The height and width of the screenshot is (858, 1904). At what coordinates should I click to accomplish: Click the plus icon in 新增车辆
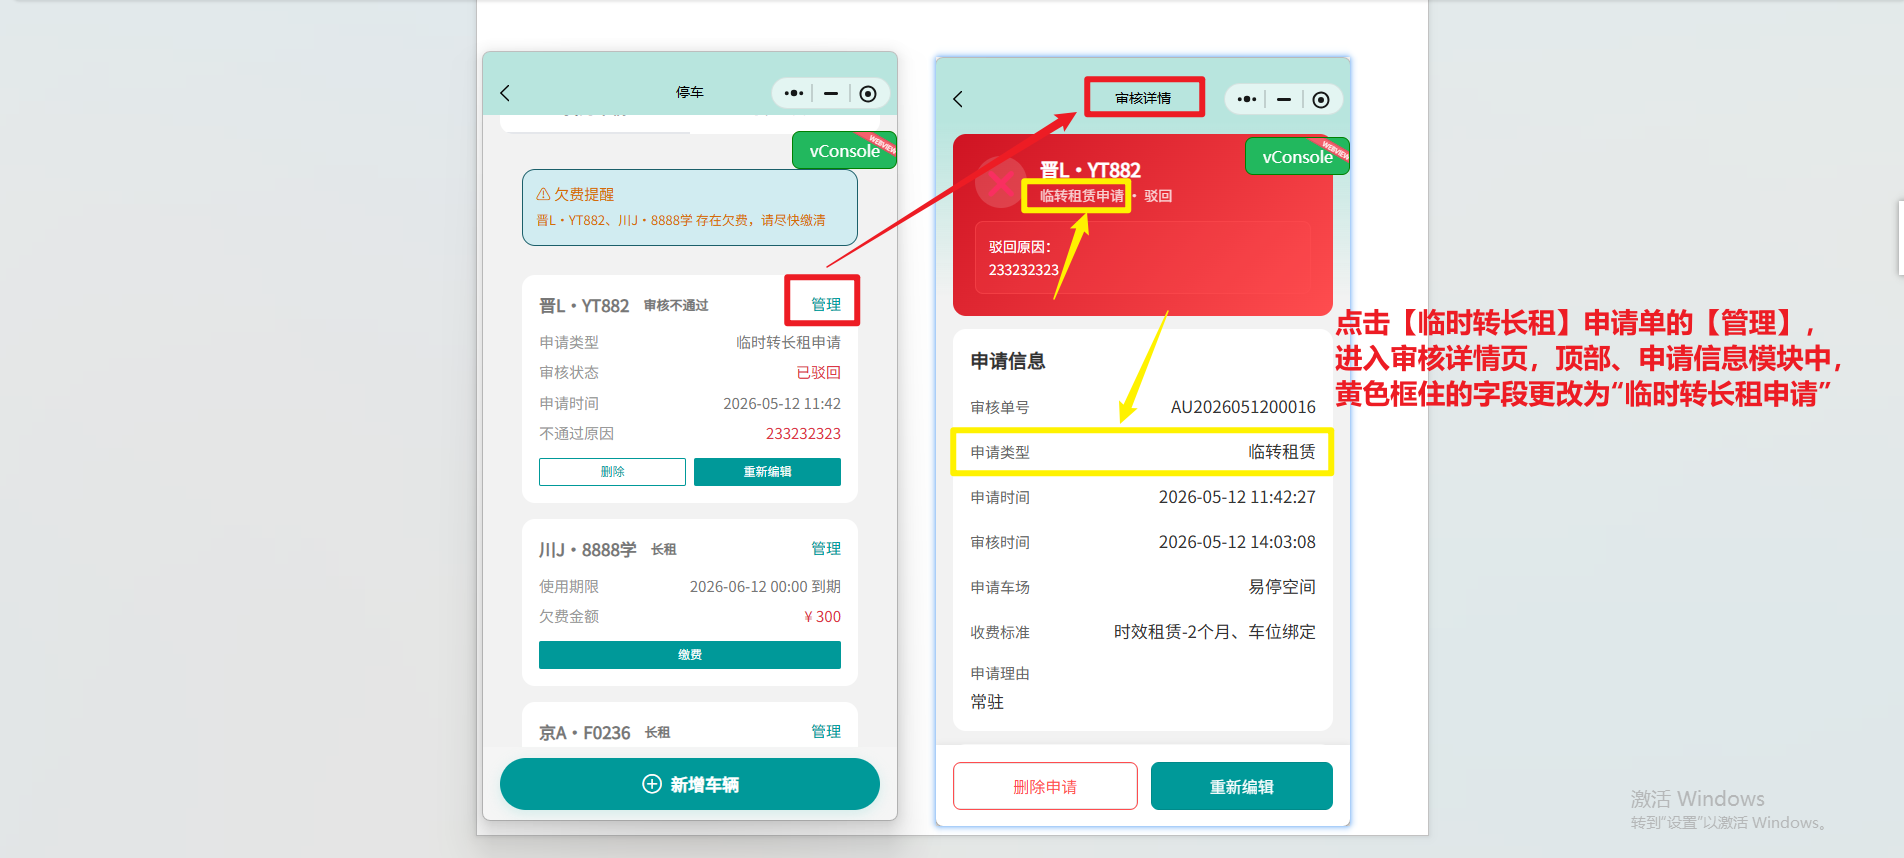point(652,784)
